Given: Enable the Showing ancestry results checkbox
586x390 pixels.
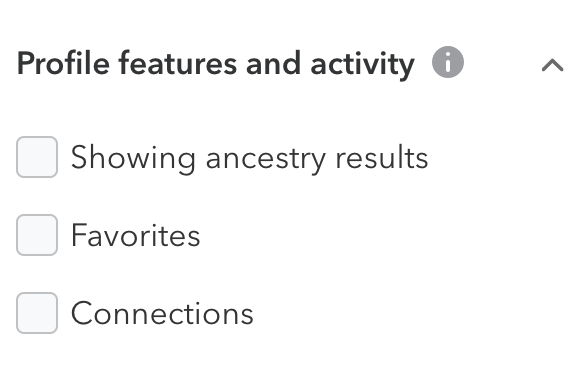Looking at the screenshot, I should (x=37, y=157).
